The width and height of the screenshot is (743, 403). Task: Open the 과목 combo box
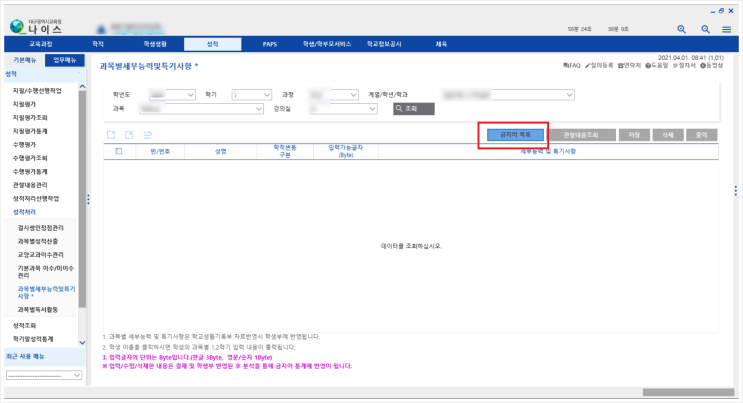(201, 109)
